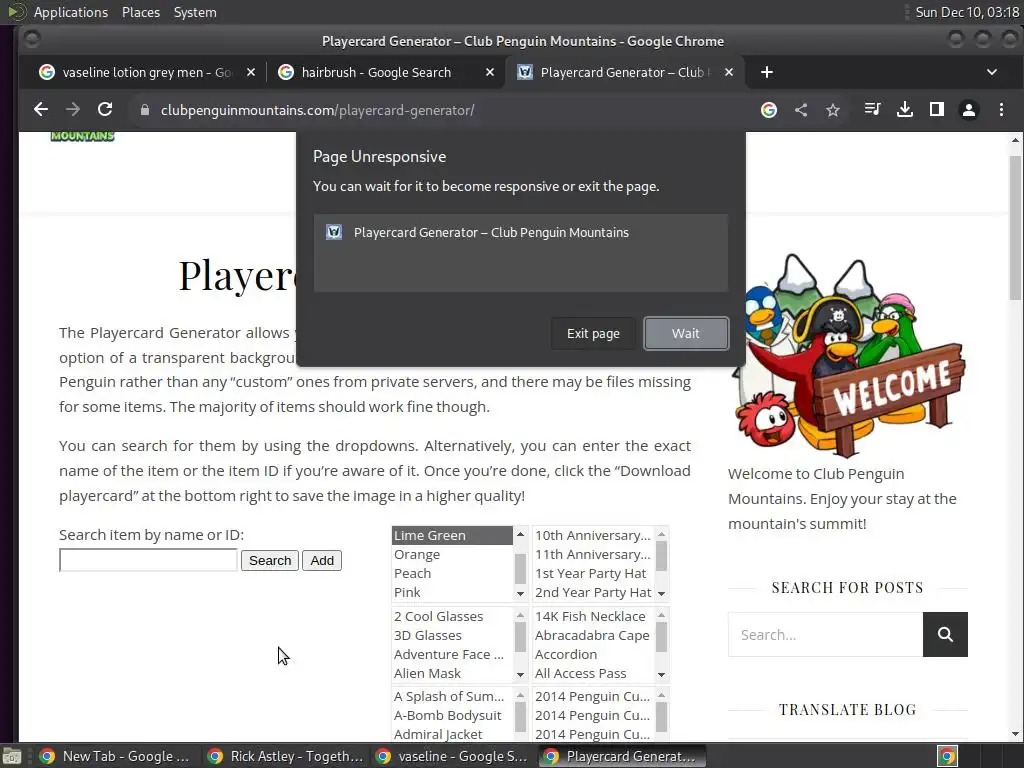
Task: Select A-Bomb Bodysuit in body list
Action: 453,715
